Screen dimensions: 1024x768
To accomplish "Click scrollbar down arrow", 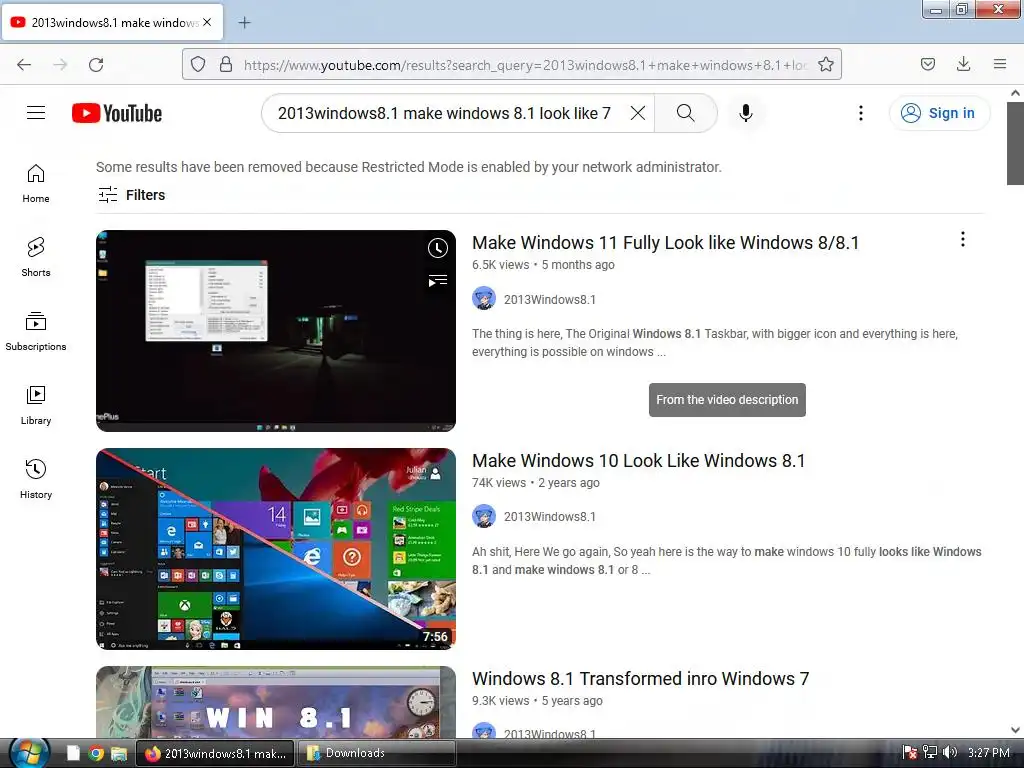I will coord(1015,730).
